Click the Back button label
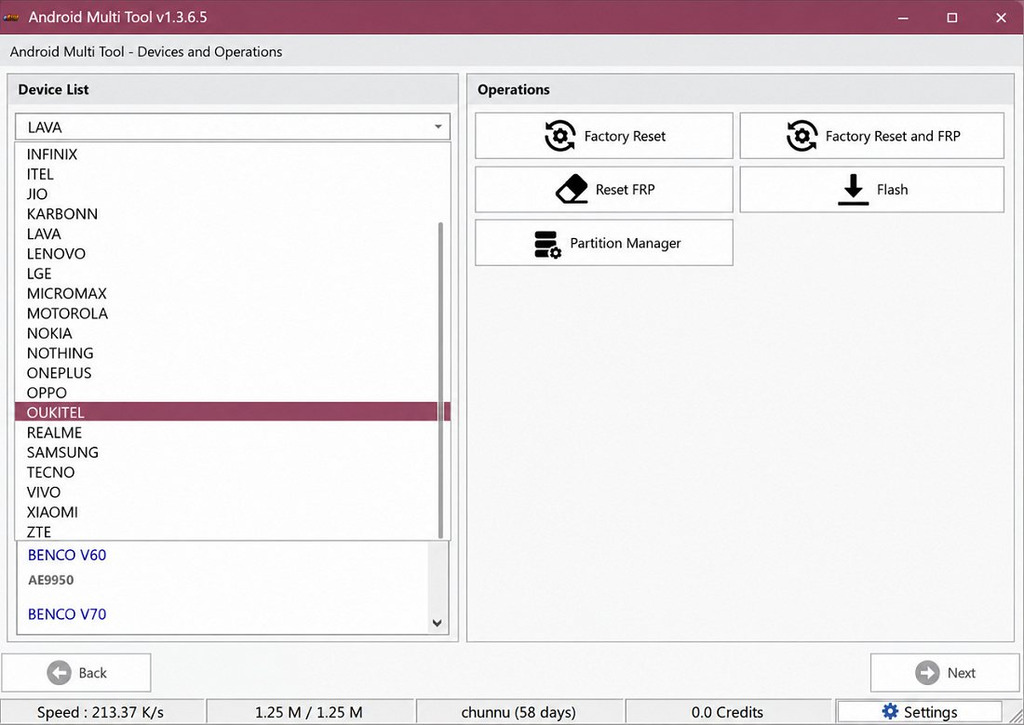This screenshot has width=1024, height=725. click(x=93, y=673)
